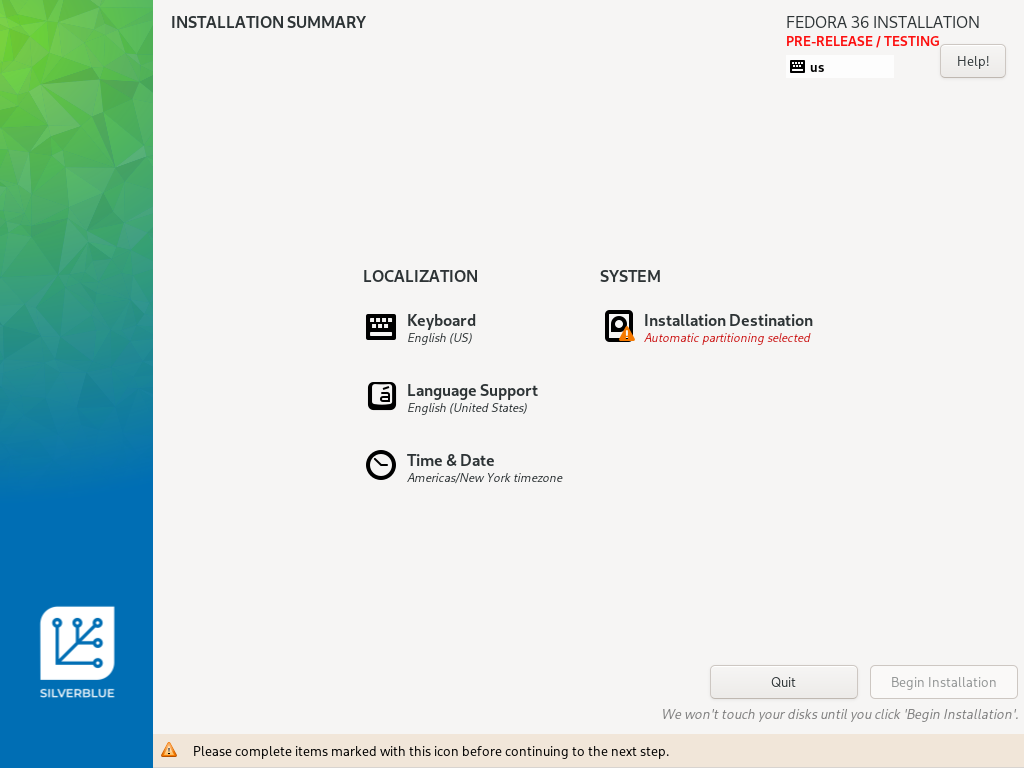
Task: Open the Help! button
Action: pyautogui.click(x=972, y=61)
